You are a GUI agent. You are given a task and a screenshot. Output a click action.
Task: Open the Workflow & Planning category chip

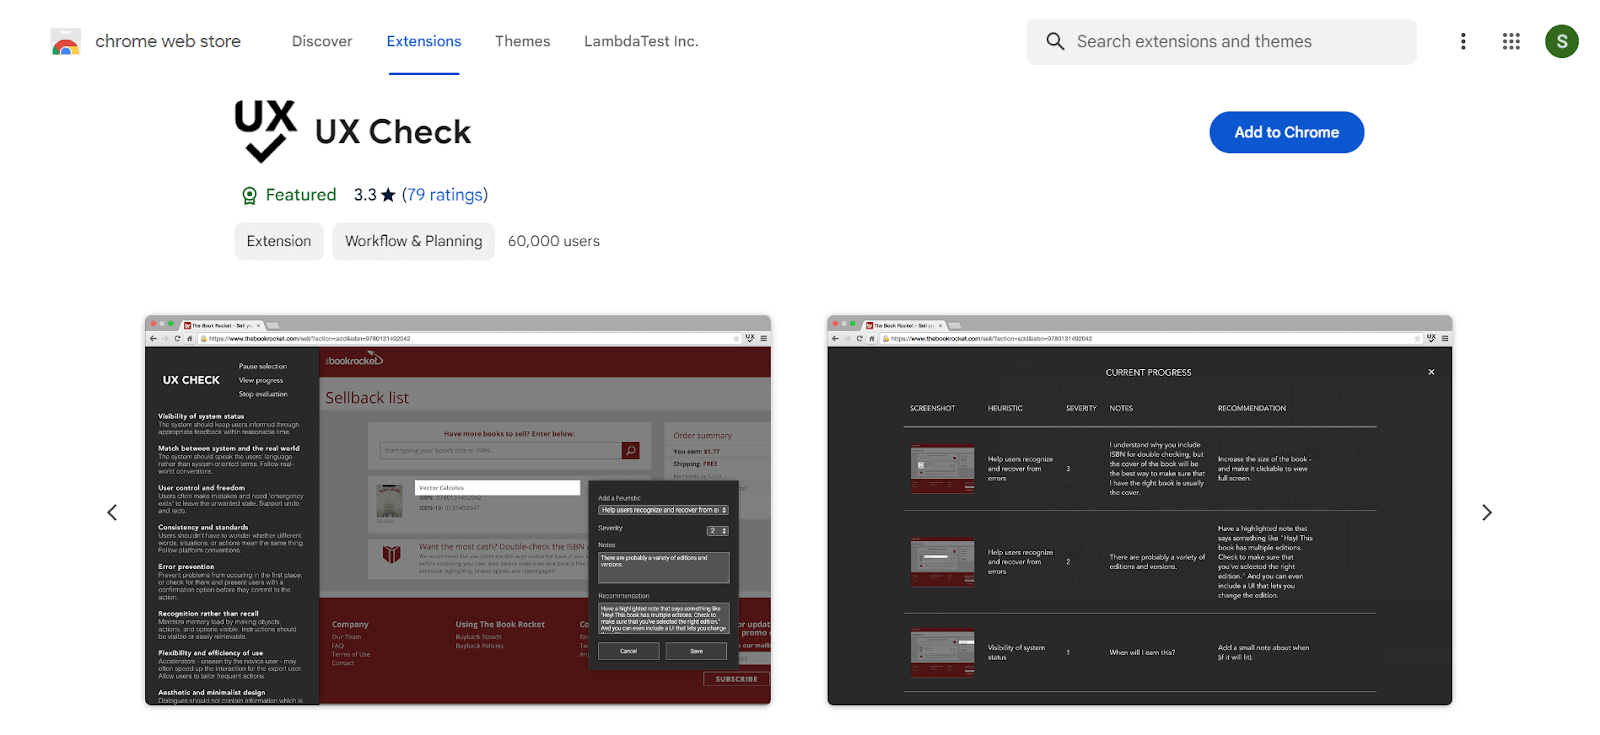coord(414,241)
